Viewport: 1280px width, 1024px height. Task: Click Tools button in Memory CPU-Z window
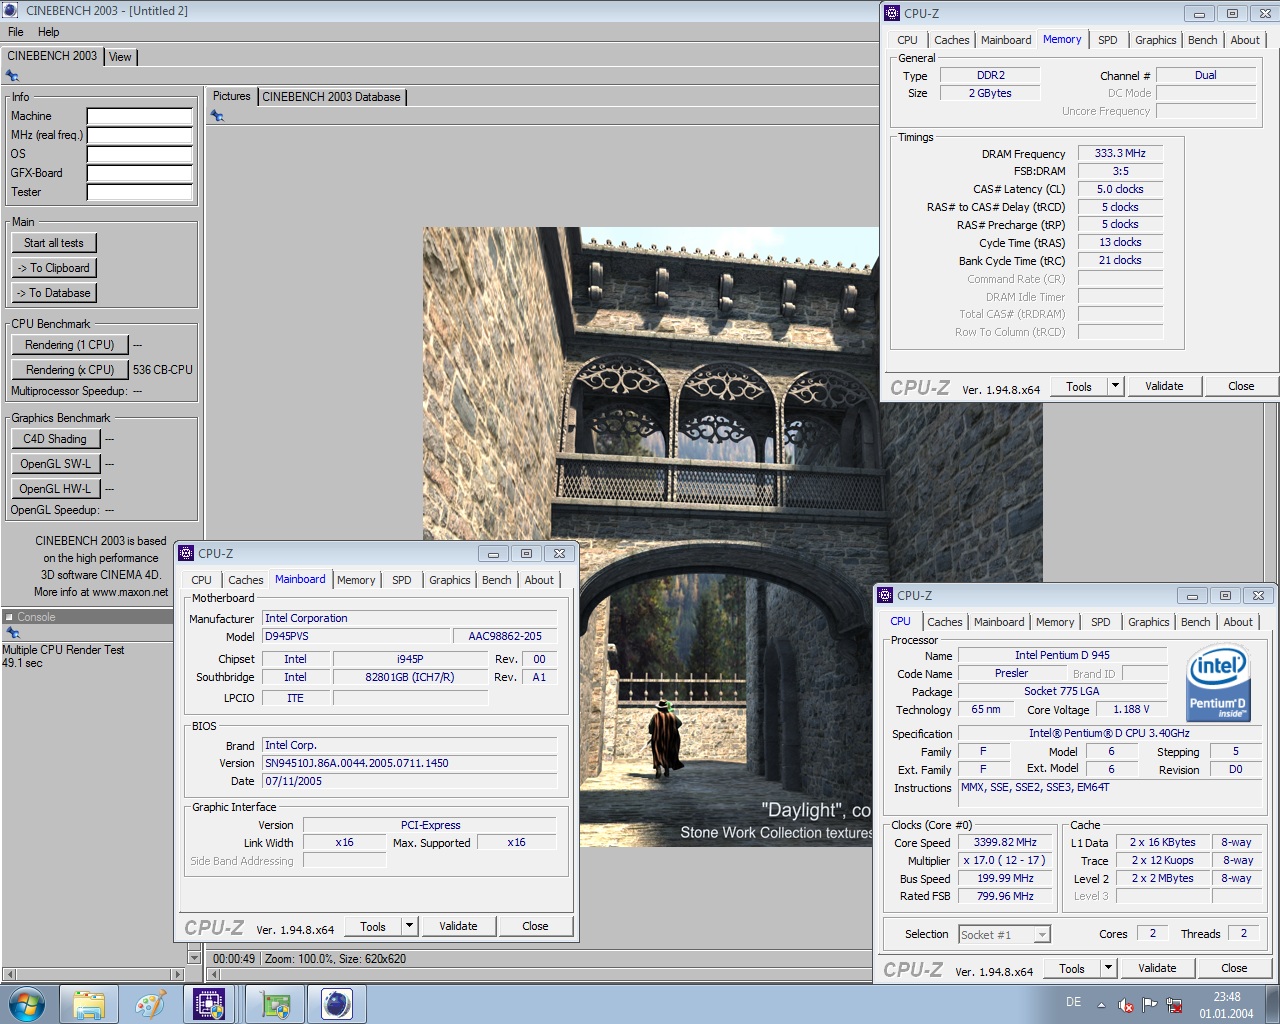coord(1079,386)
